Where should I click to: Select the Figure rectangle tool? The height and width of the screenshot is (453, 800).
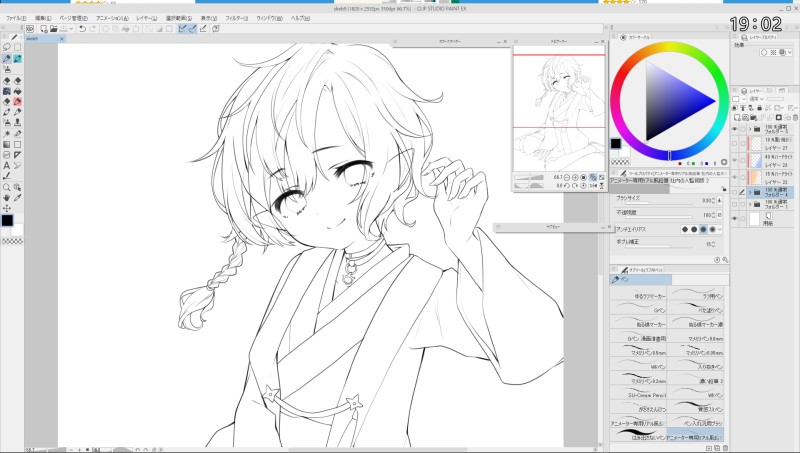pos(17,144)
